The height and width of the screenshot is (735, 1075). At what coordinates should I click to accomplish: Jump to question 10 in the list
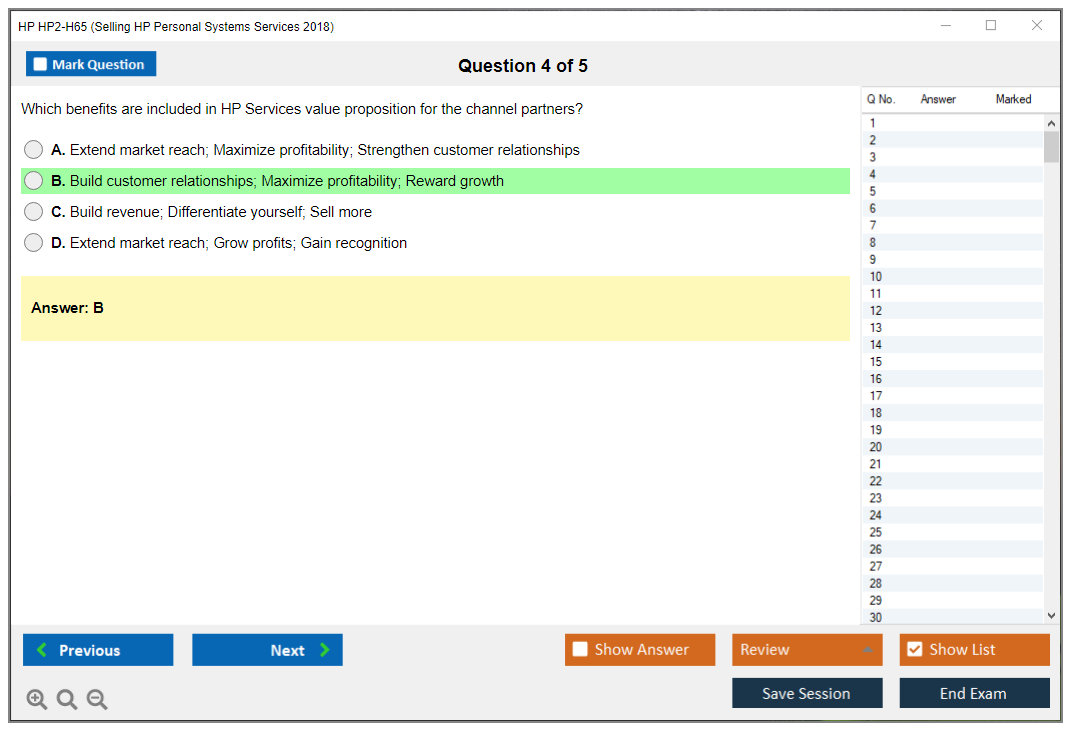(876, 277)
